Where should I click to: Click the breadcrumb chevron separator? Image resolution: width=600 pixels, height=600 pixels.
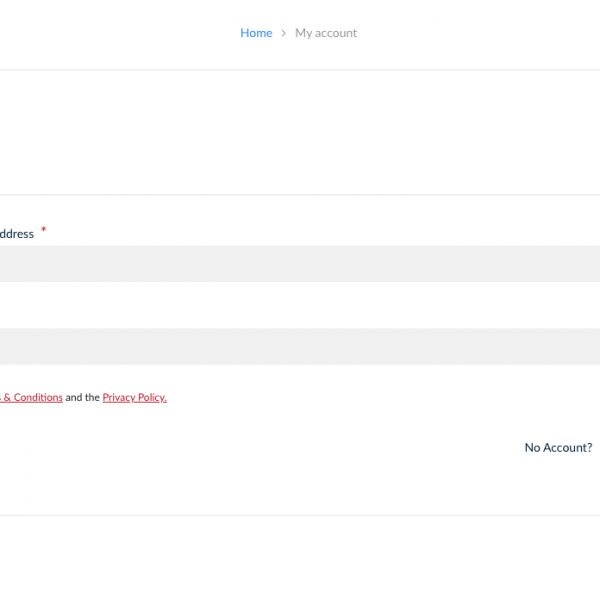coord(284,33)
